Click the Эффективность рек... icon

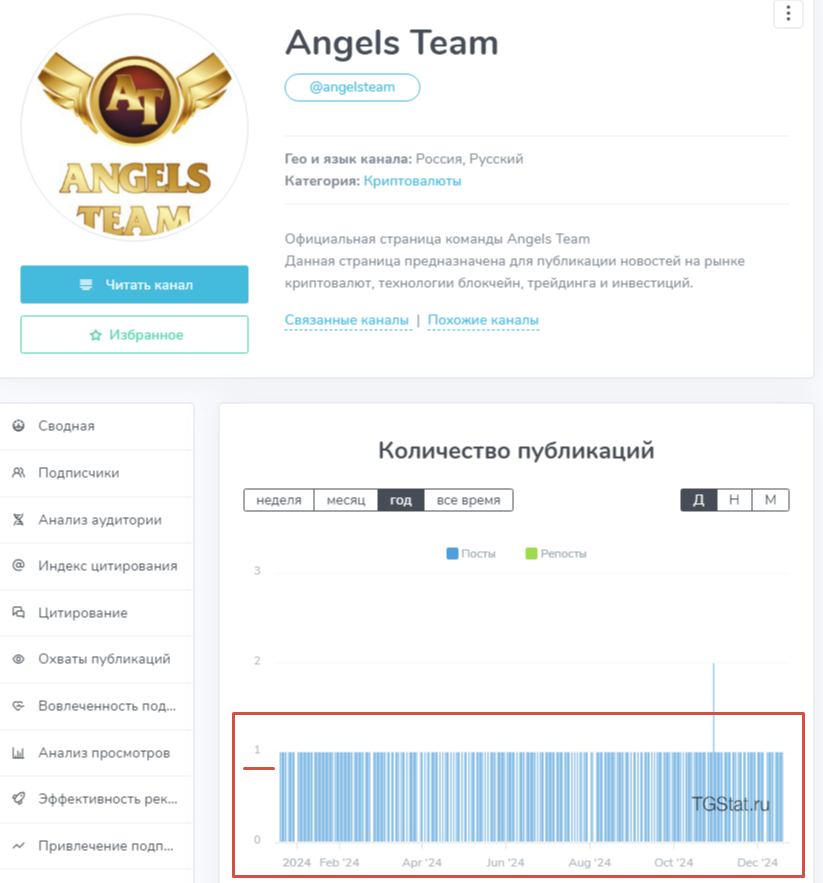[19, 799]
